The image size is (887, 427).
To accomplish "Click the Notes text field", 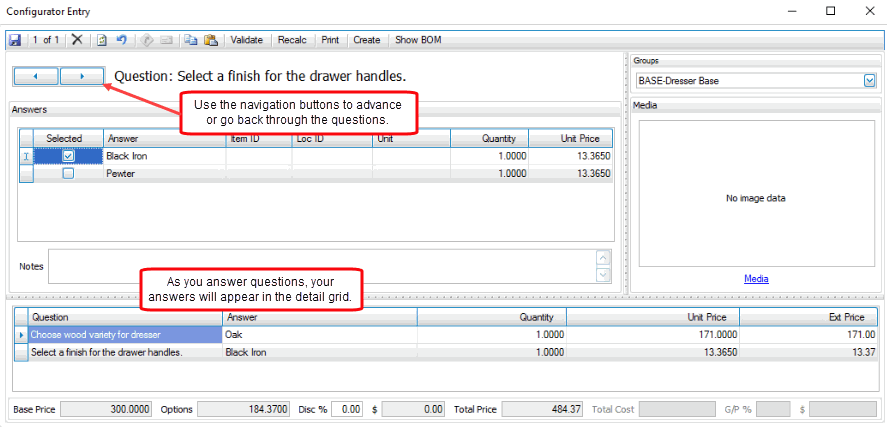I will click(x=320, y=267).
